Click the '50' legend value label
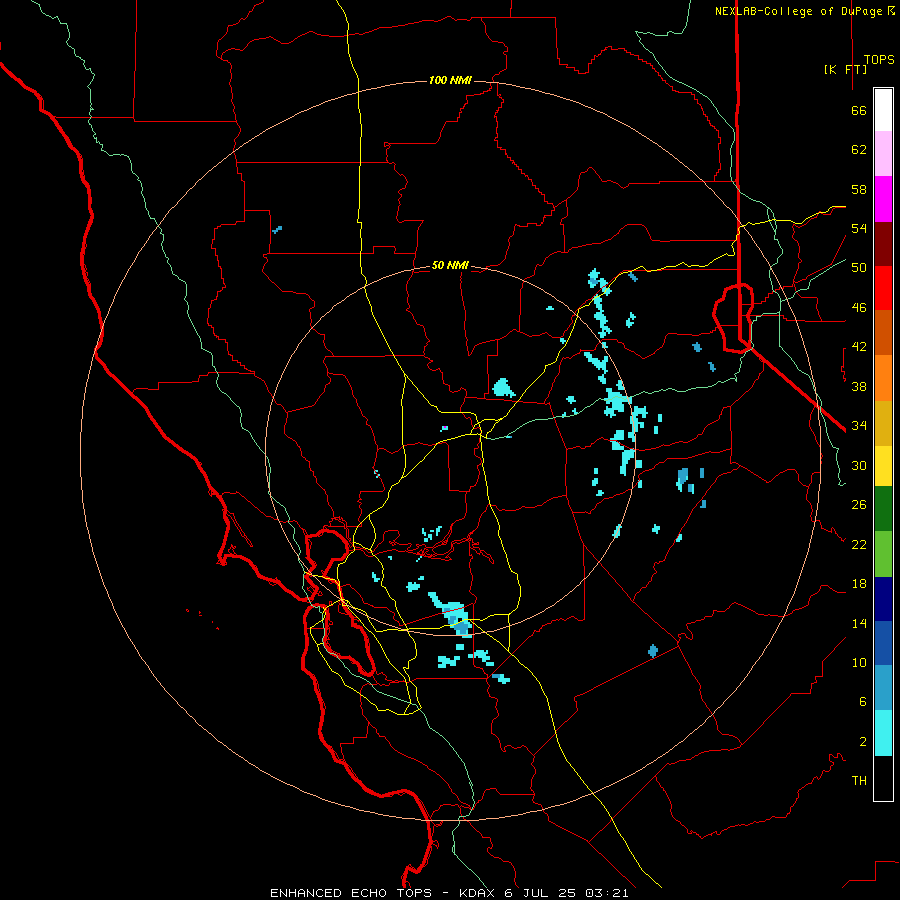900x900 pixels. point(859,268)
